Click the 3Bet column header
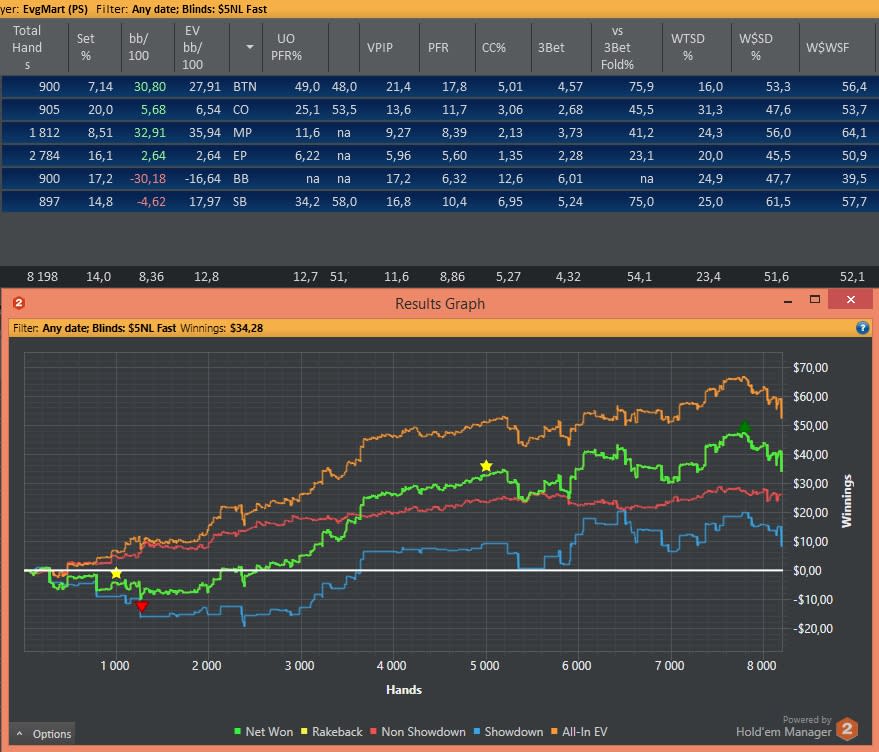The height and width of the screenshot is (752, 879). [551, 48]
